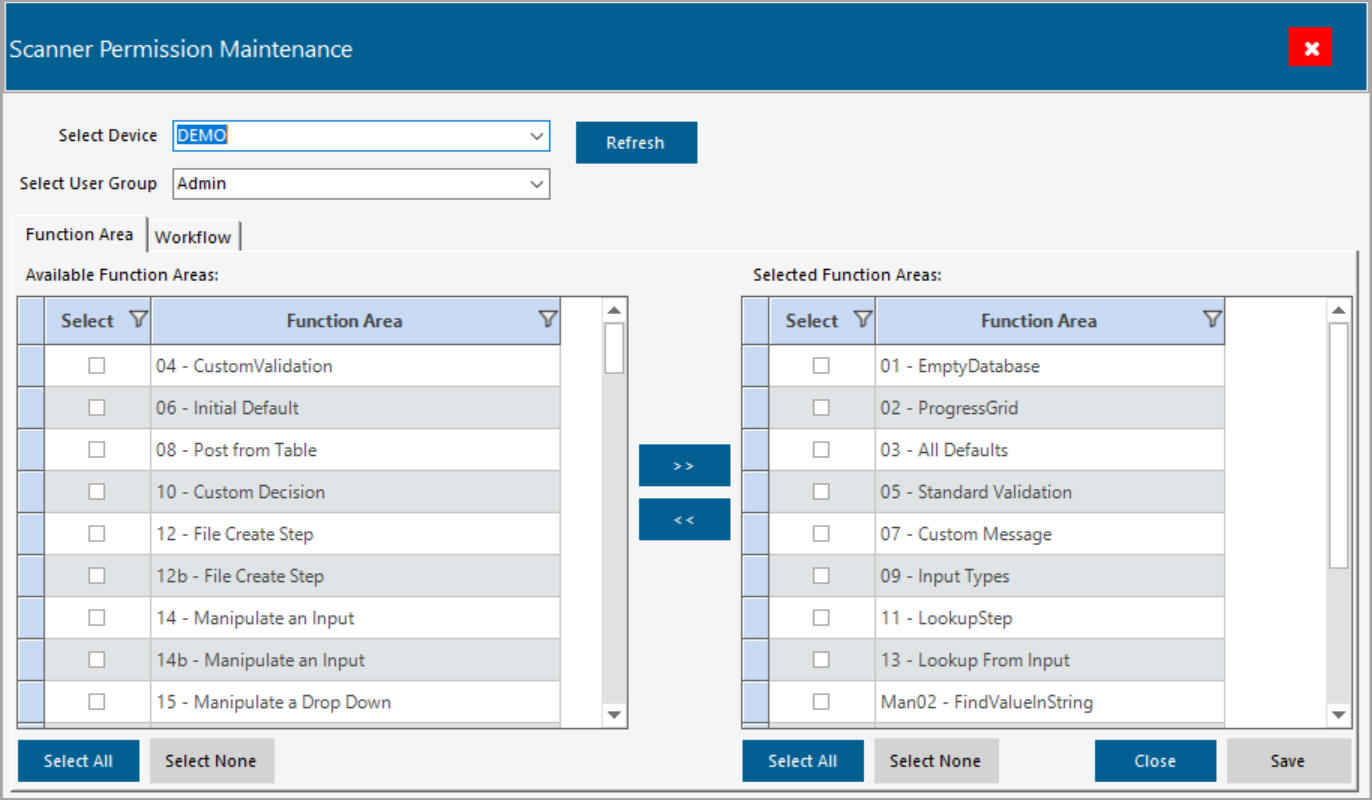Move checked areas right with >> button
This screenshot has width=1372, height=800.
(x=684, y=465)
